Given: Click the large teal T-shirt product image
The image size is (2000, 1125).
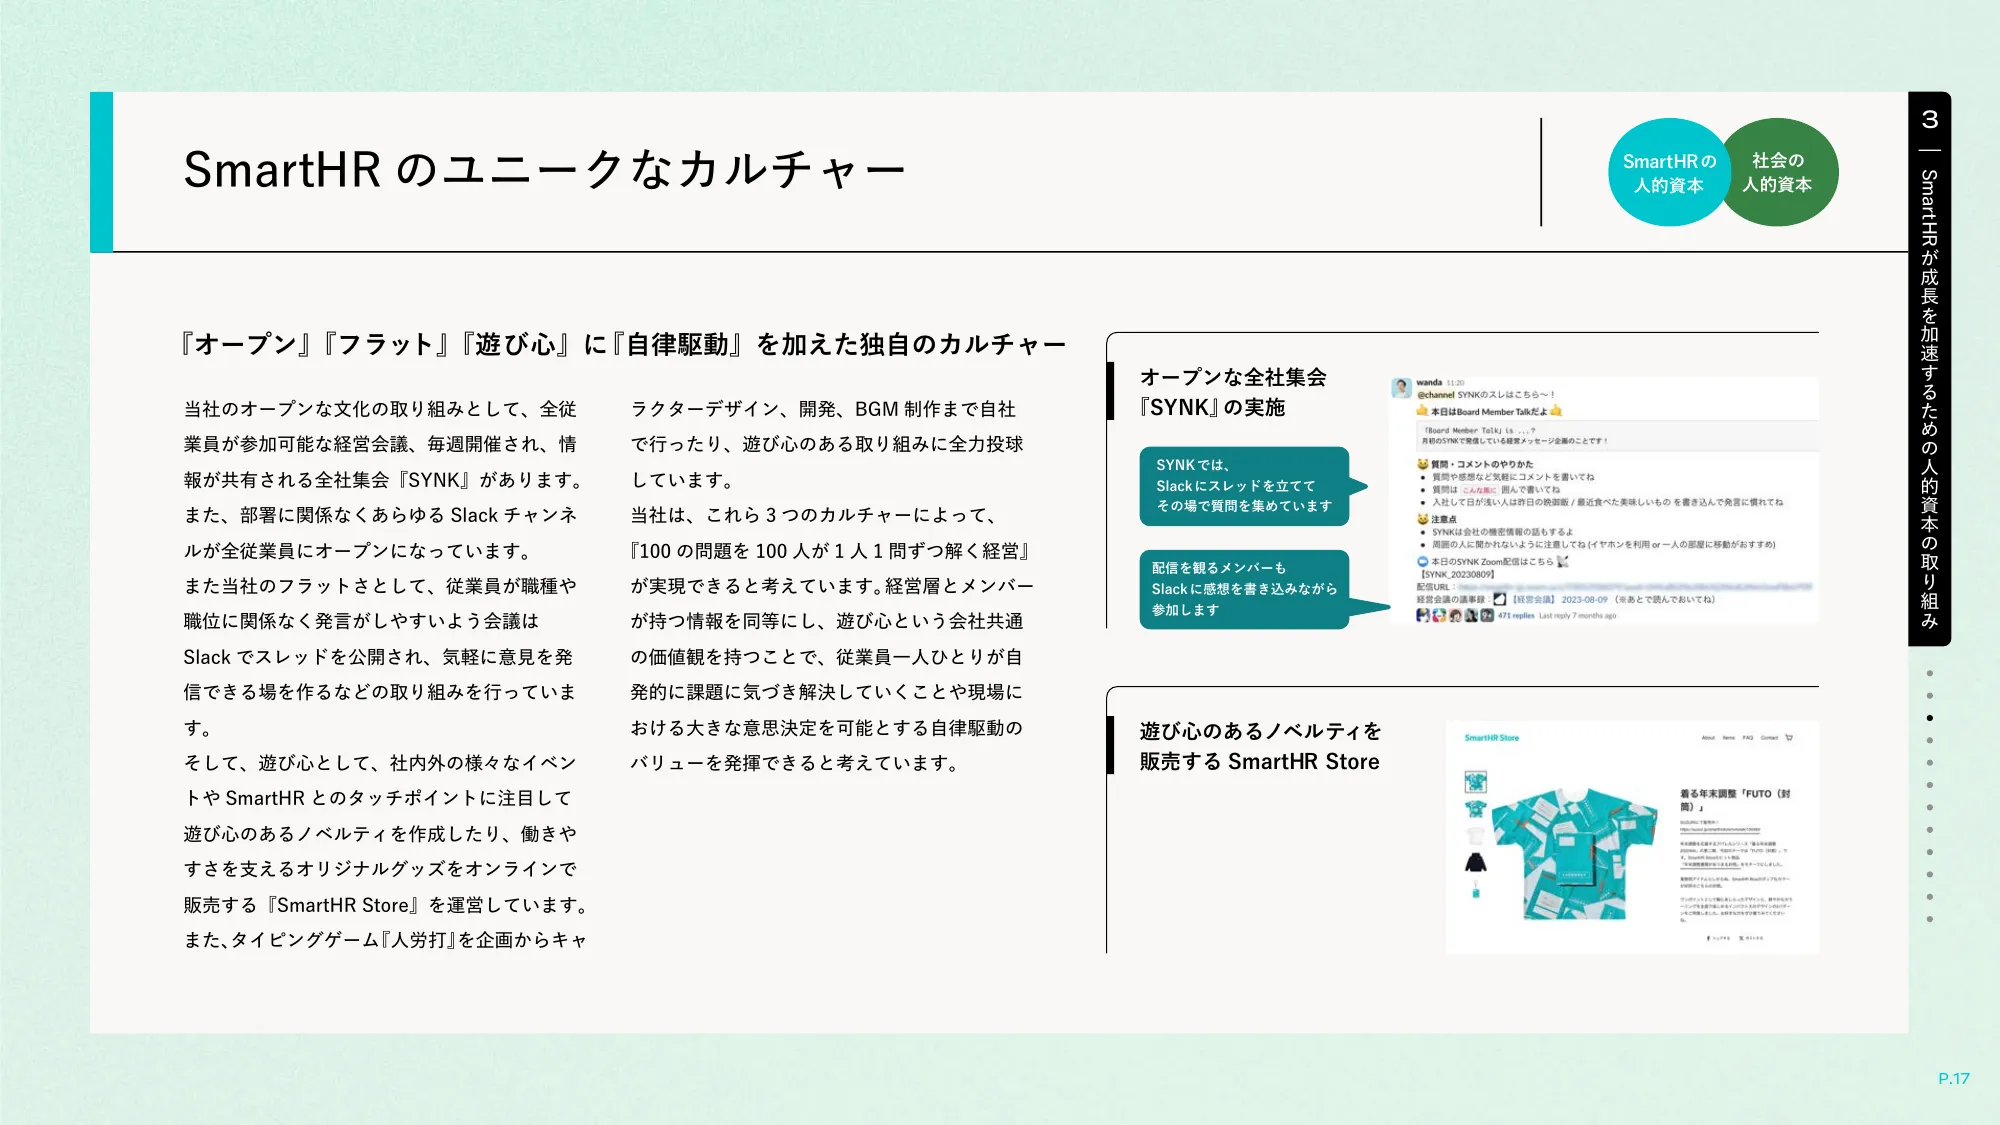Looking at the screenshot, I should [x=1575, y=854].
